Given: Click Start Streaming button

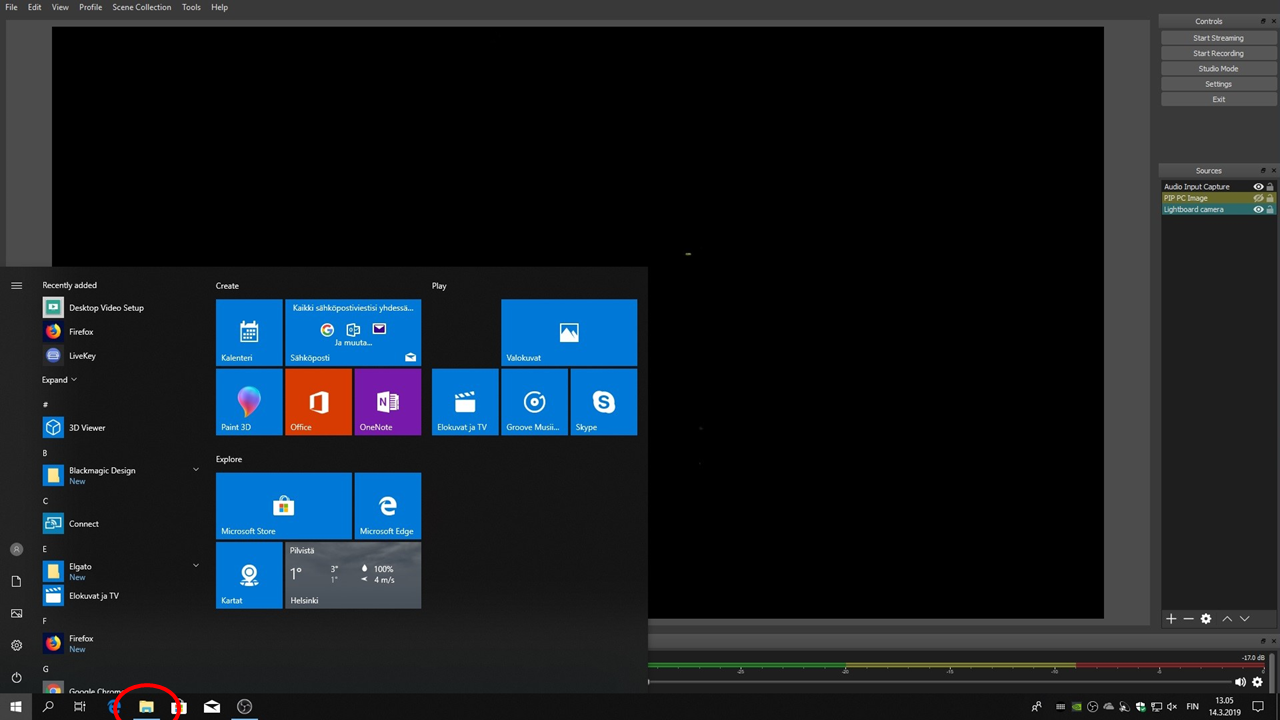Looking at the screenshot, I should [1218, 38].
